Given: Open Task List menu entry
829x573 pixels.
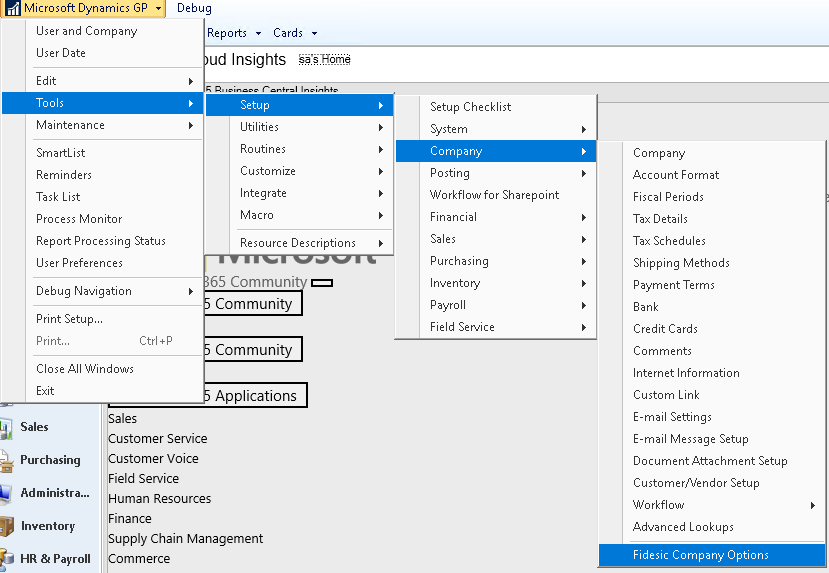Looking at the screenshot, I should [x=103, y=197].
